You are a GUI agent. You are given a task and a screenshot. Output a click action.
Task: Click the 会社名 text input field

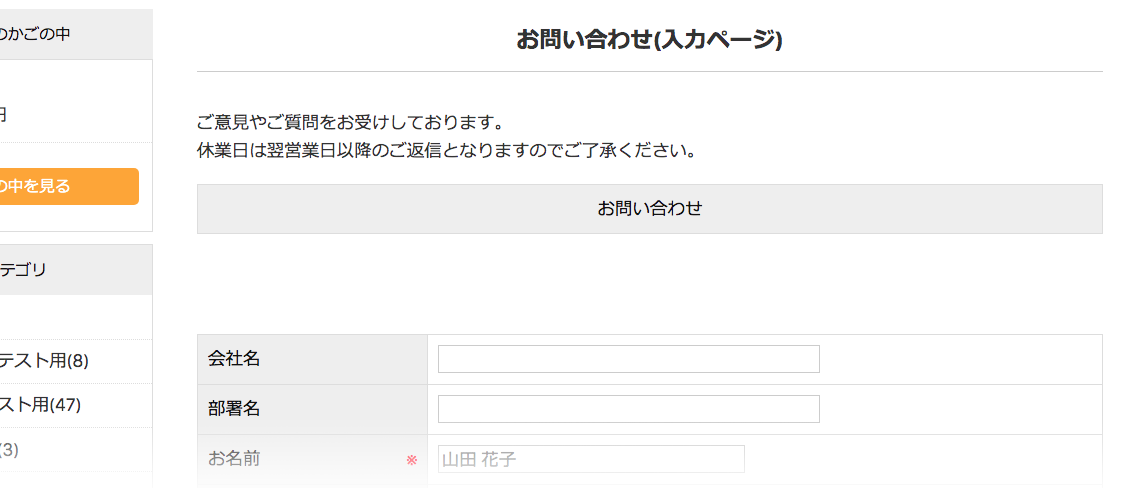coord(628,359)
